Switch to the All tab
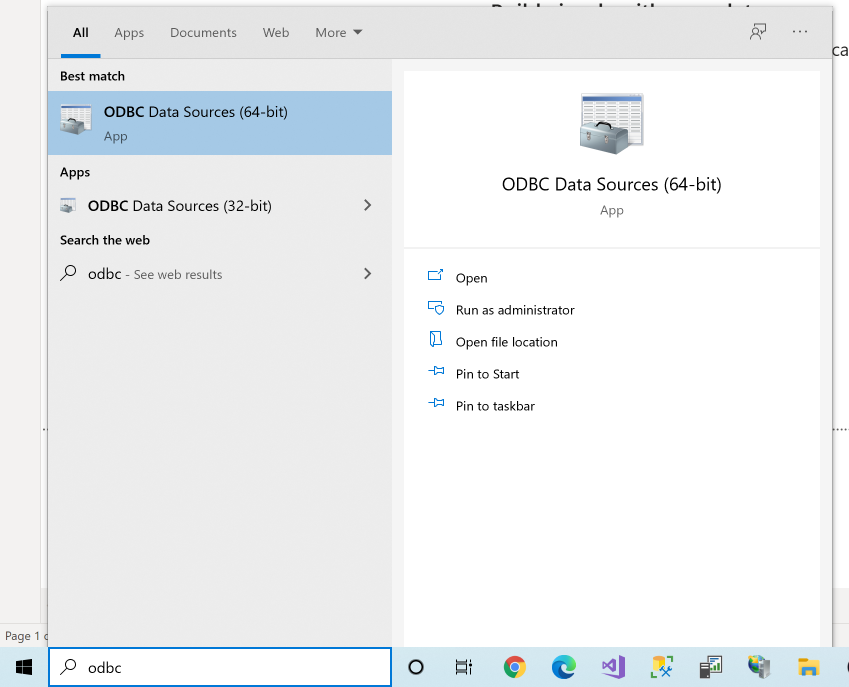 tap(81, 32)
